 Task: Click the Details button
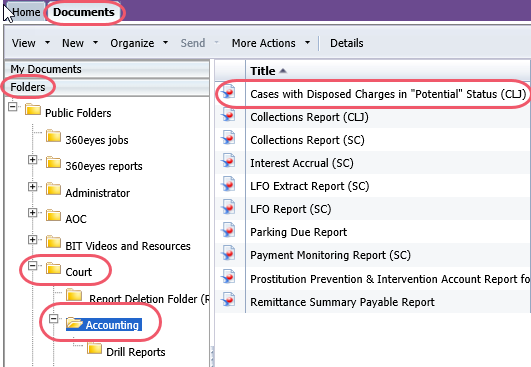click(347, 43)
